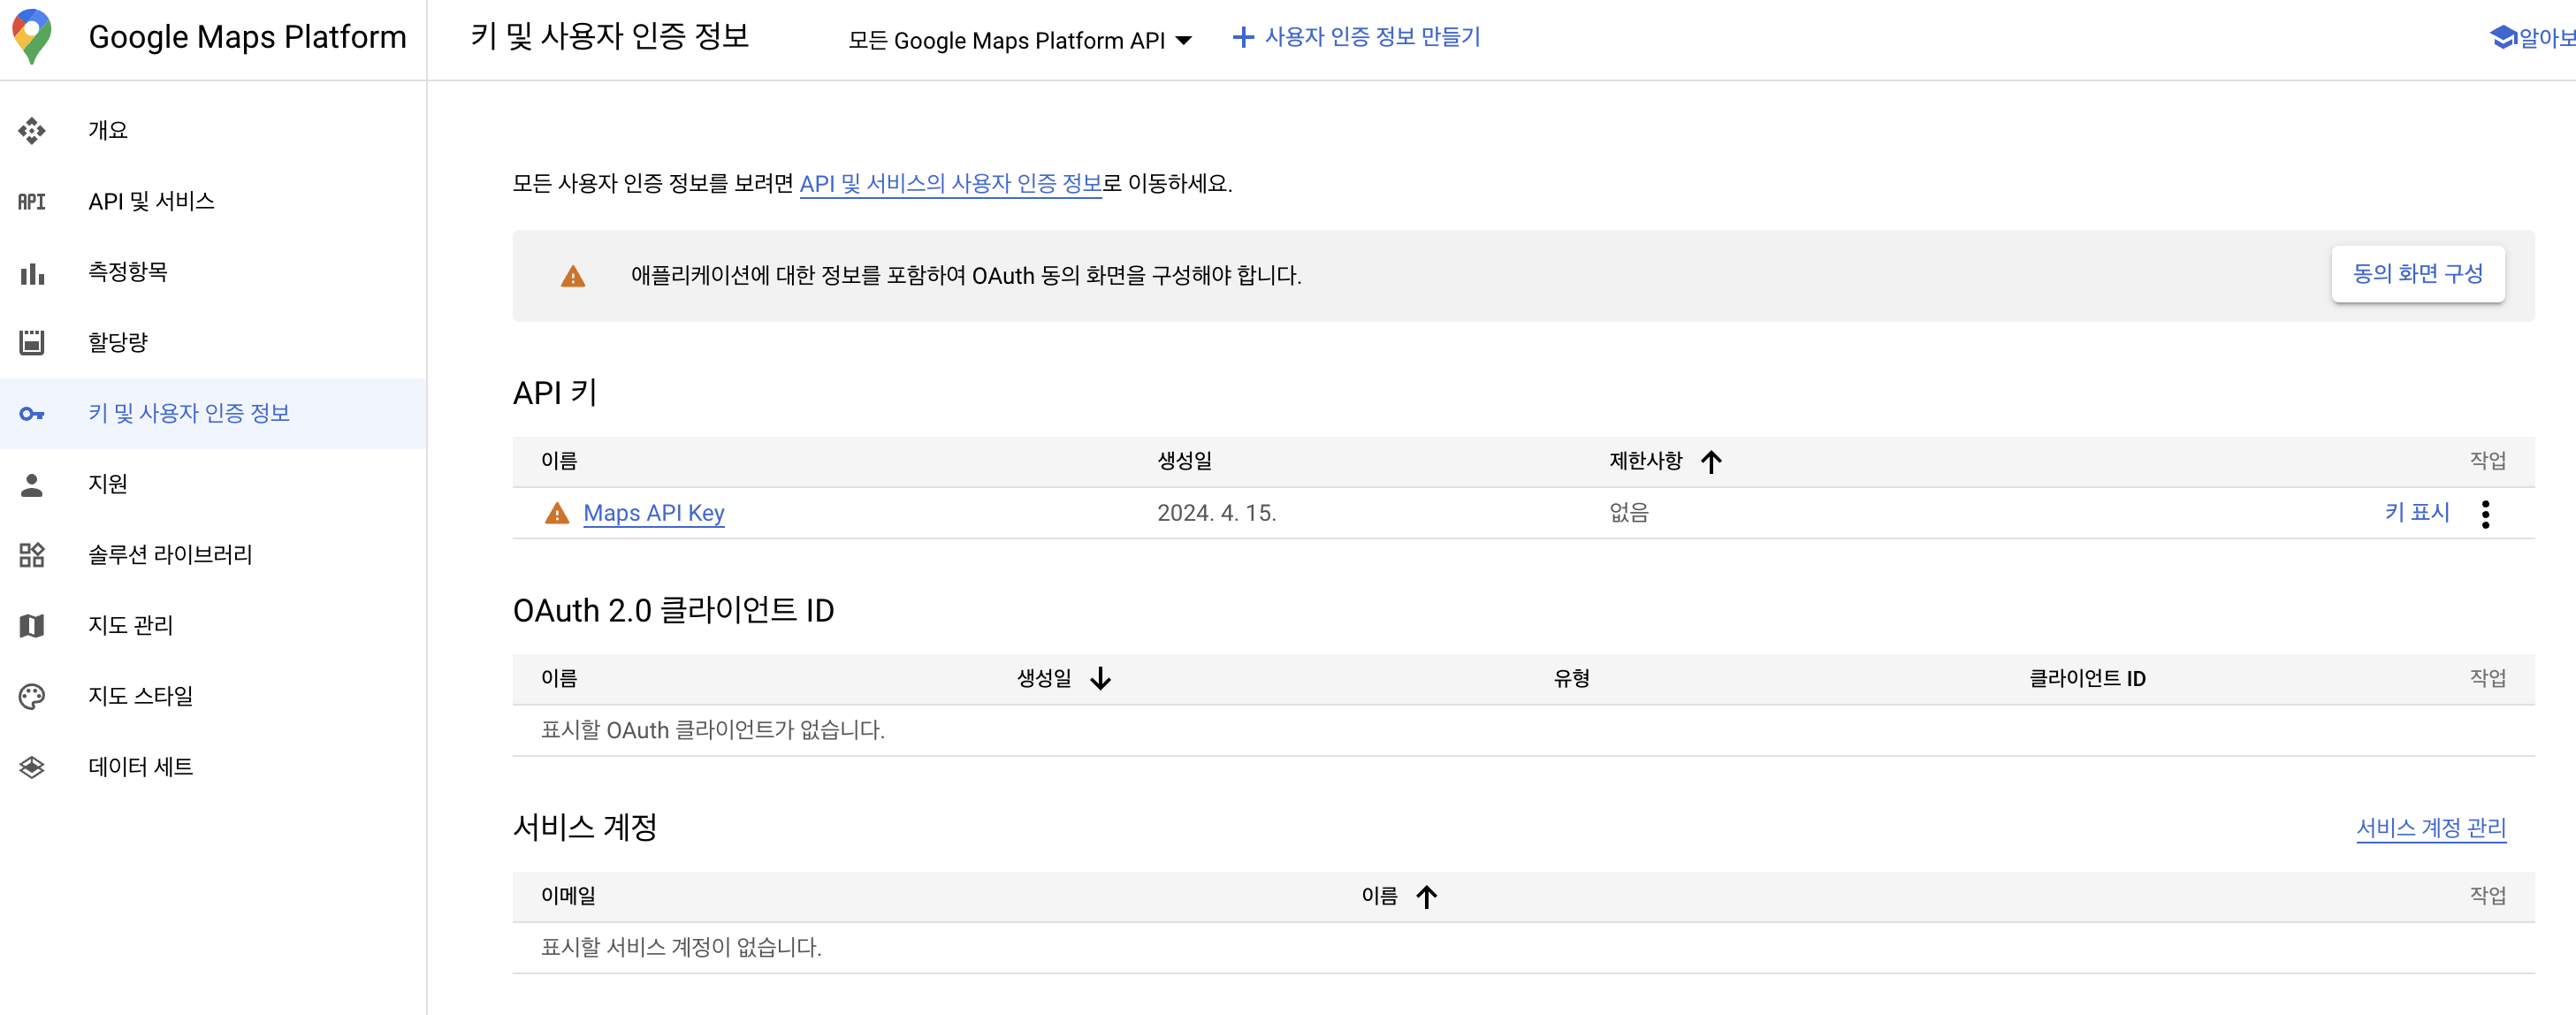Image resolution: width=2576 pixels, height=1015 pixels.
Task: Click the API 및 서비스 sidebar icon
Action: point(32,202)
